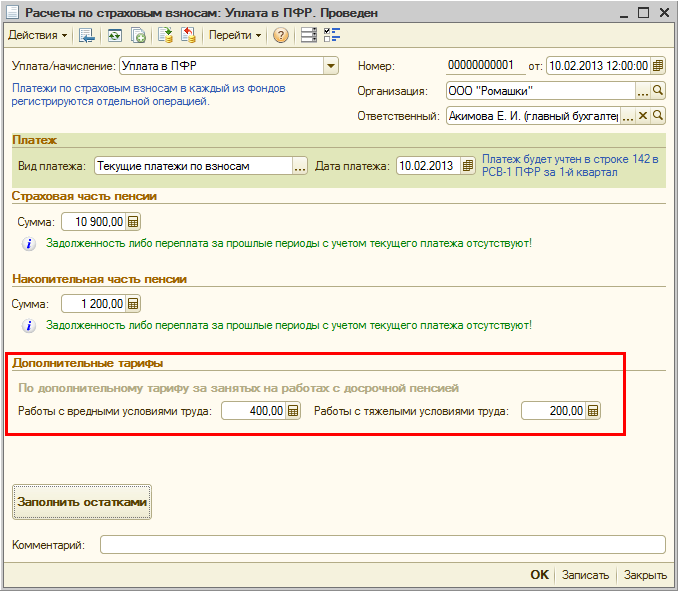Click ellipsis button of Организация field
Viewport: 678px width, 591px height.
pyautogui.click(x=643, y=91)
